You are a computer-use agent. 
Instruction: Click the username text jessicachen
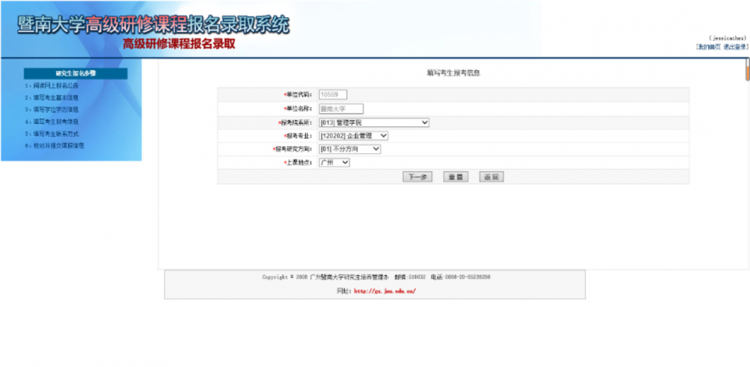[x=727, y=38]
